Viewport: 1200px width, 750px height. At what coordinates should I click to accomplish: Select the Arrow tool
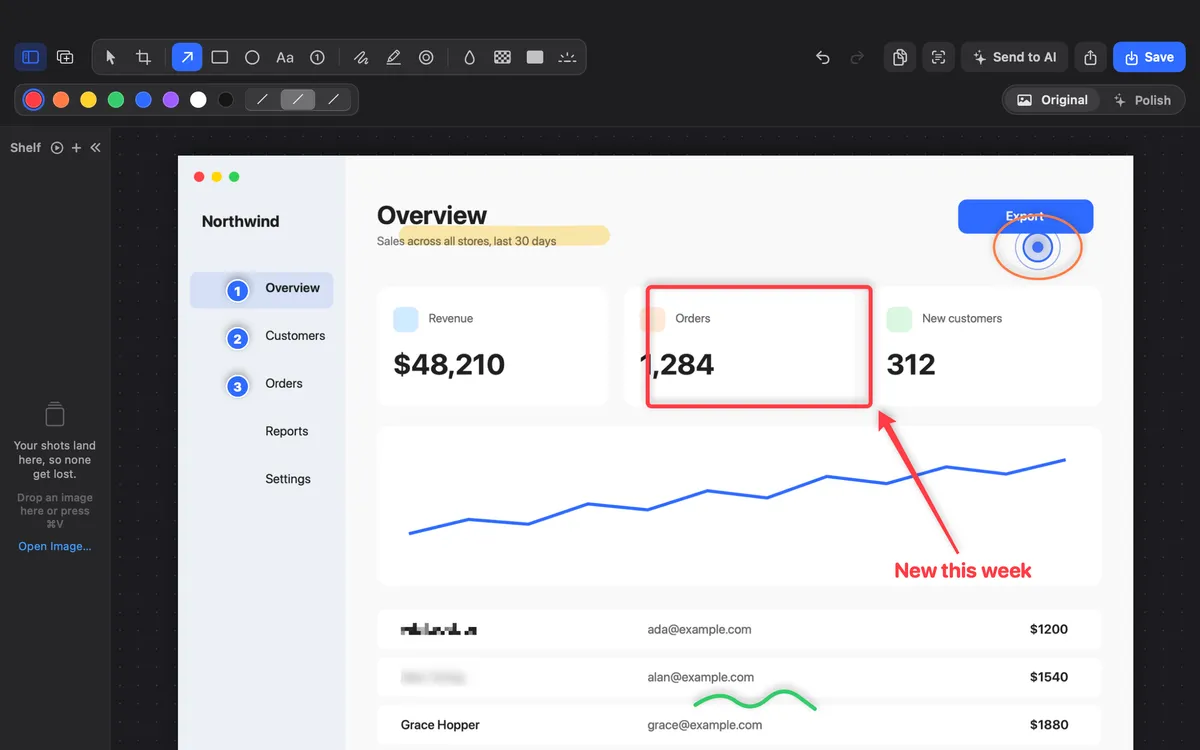tap(187, 57)
